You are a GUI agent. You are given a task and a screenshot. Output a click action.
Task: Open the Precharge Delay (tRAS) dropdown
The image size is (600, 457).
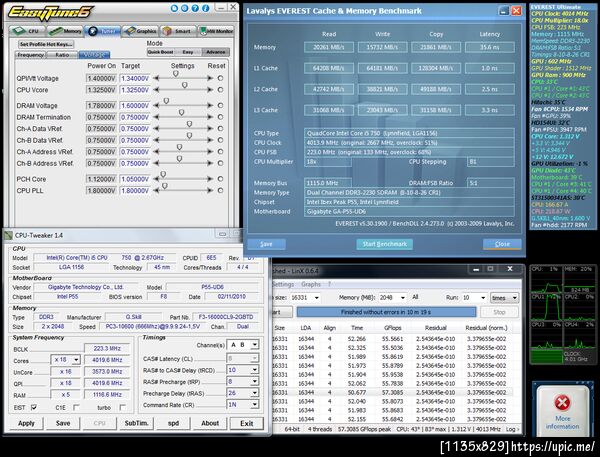pyautogui.click(x=254, y=393)
